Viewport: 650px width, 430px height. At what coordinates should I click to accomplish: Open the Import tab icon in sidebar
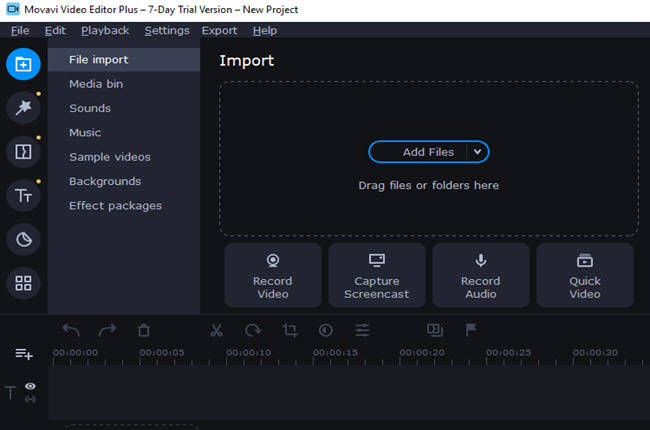pyautogui.click(x=23, y=64)
